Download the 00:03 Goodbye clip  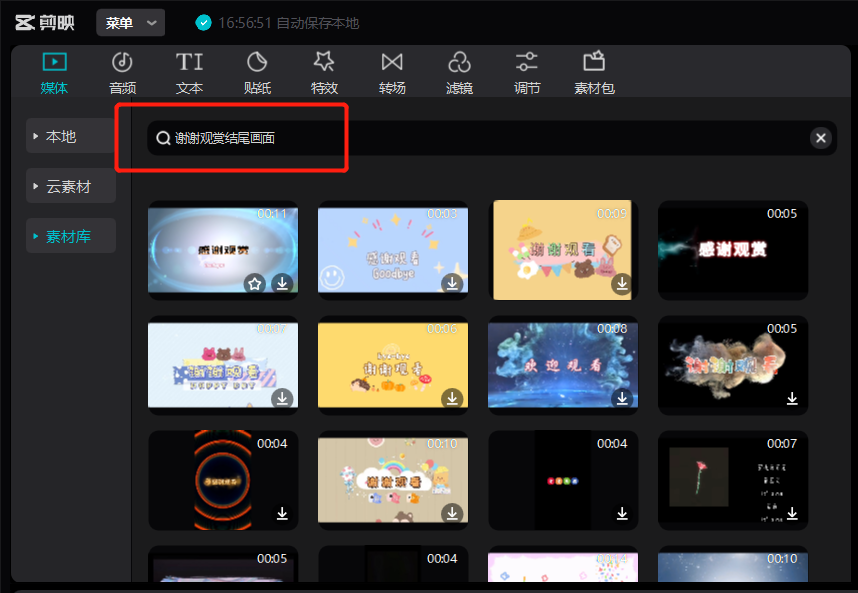click(452, 283)
